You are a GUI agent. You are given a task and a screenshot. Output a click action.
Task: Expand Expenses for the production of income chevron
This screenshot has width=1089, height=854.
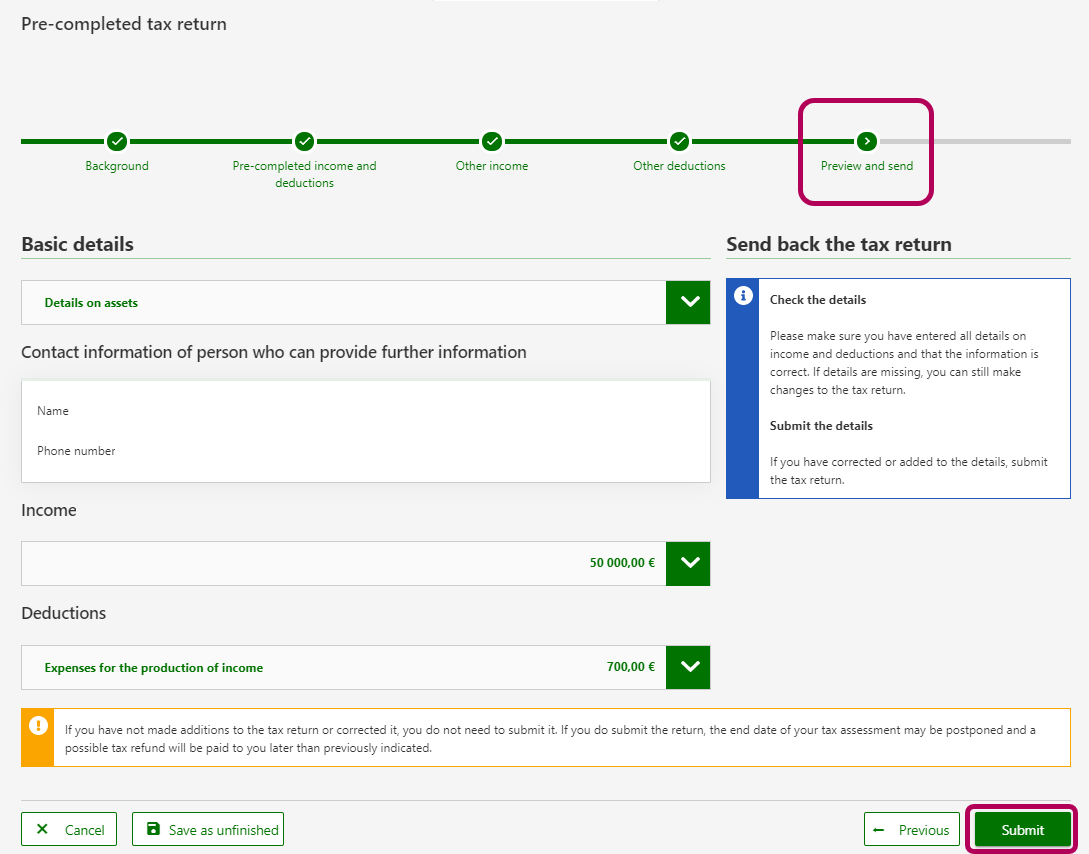(x=688, y=667)
